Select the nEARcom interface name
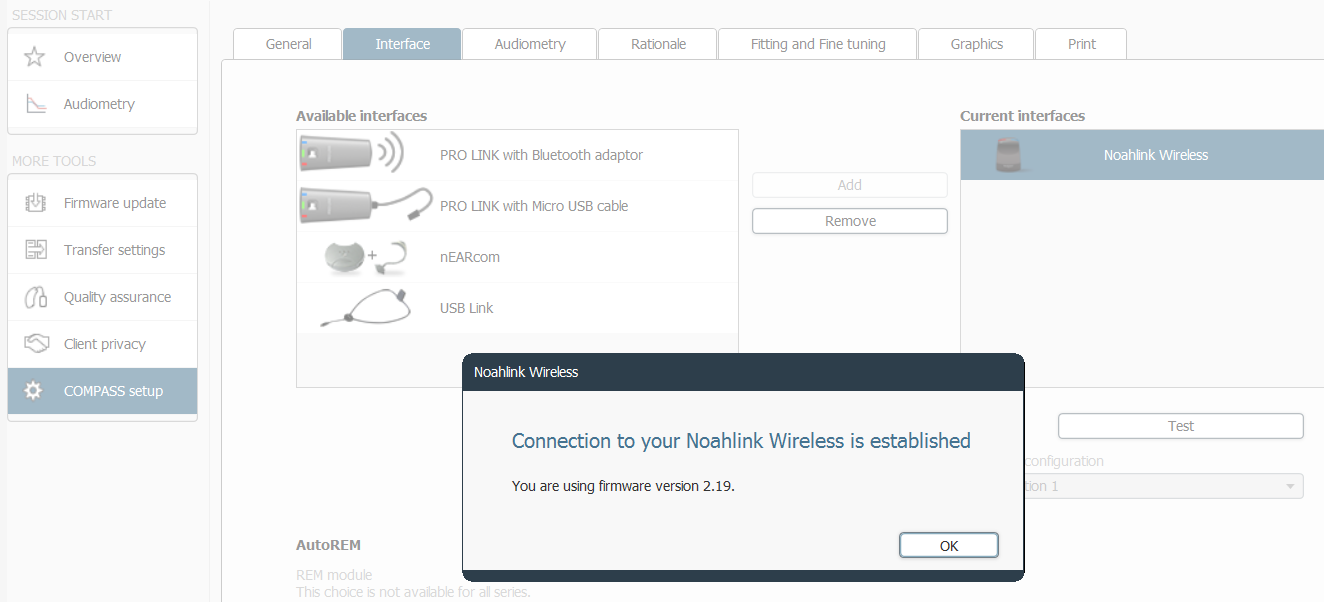The image size is (1324, 602). coord(470,257)
